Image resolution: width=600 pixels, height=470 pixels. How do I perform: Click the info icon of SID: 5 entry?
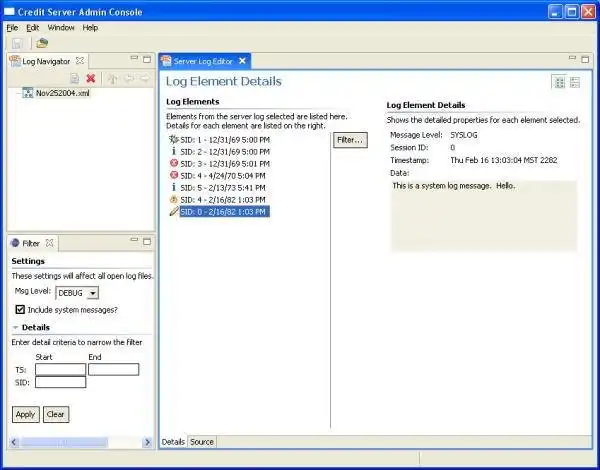(x=174, y=188)
